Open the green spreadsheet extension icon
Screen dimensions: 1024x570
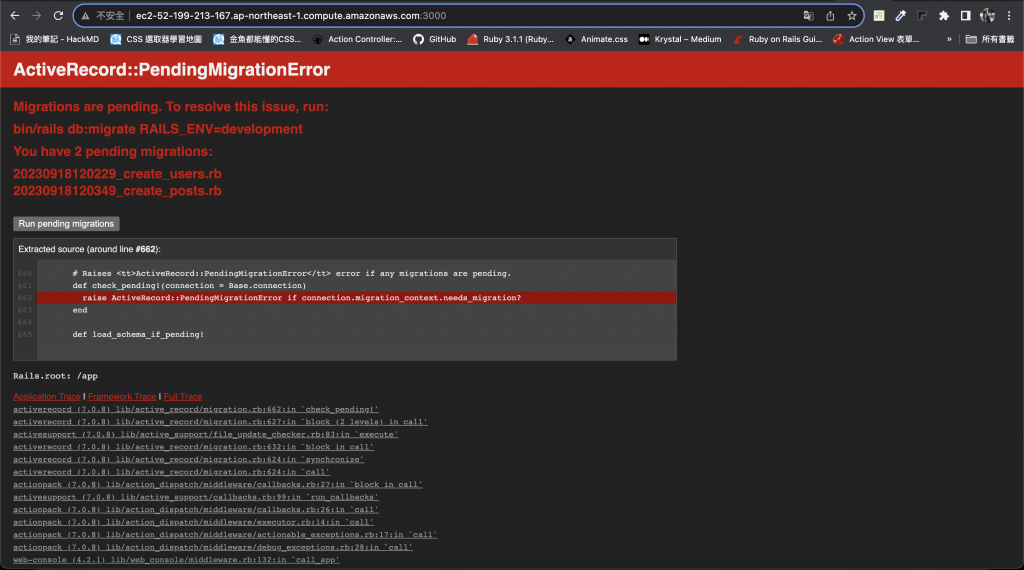tap(879, 16)
